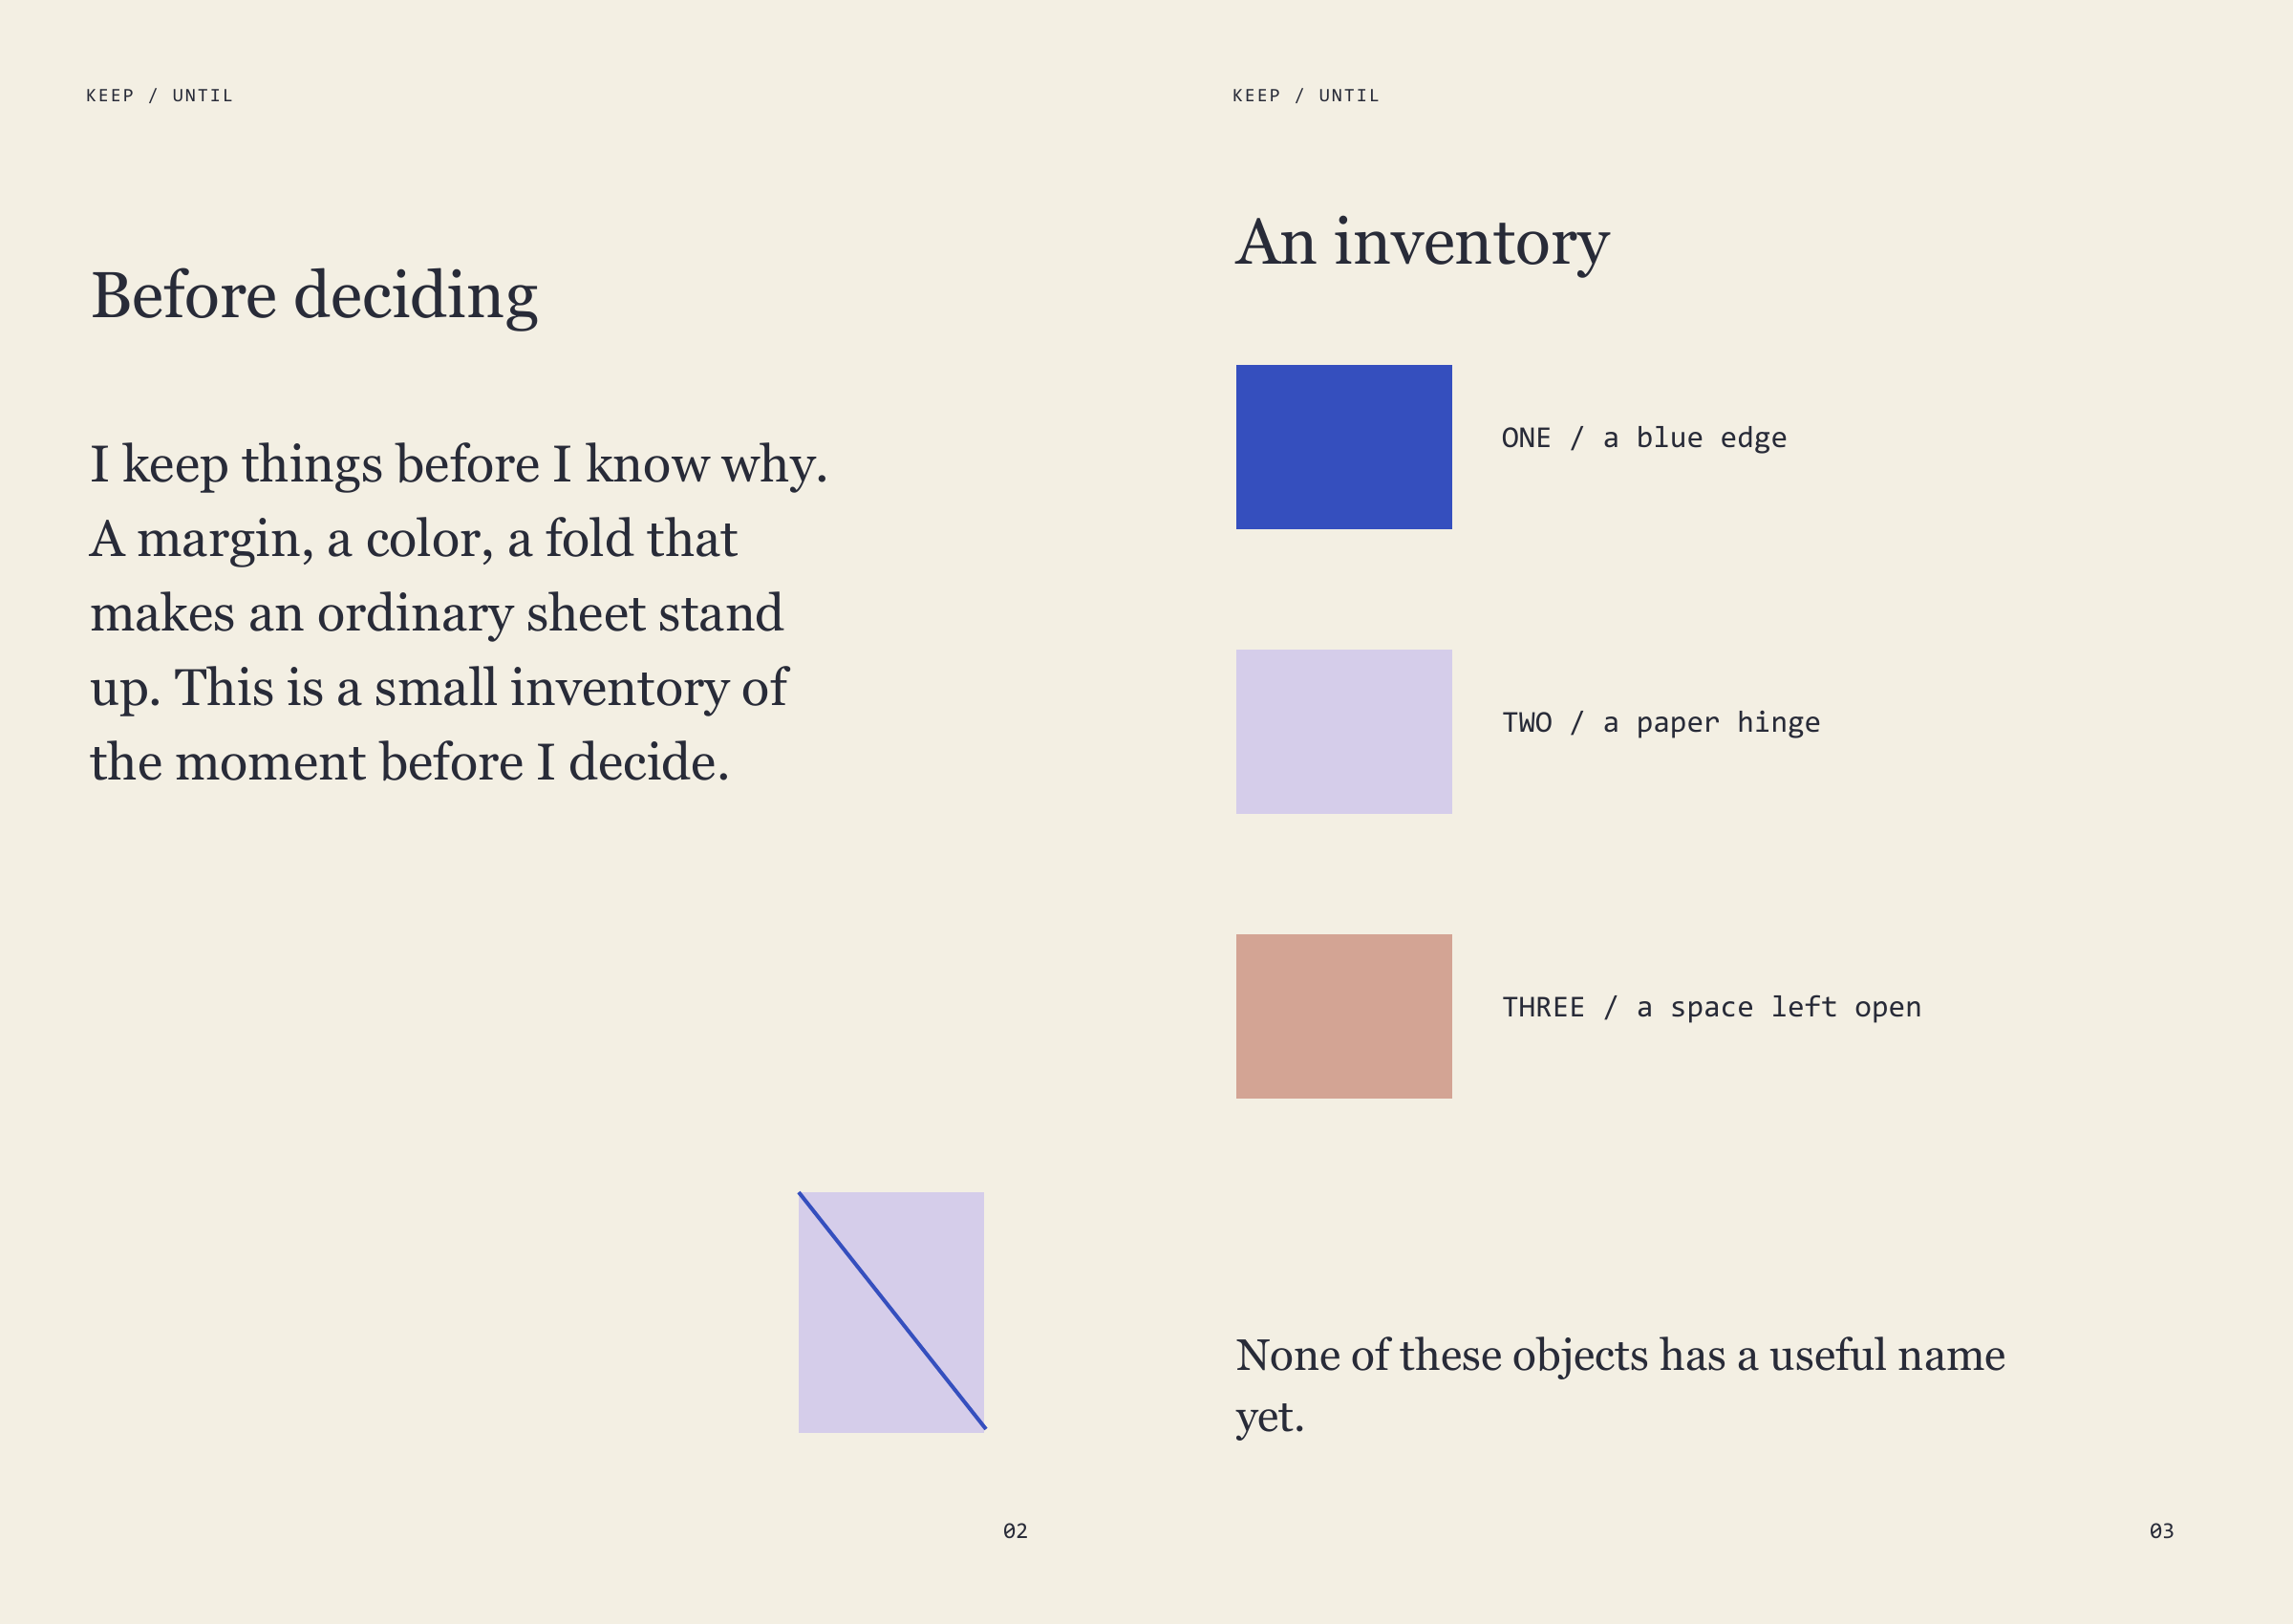This screenshot has width=2293, height=1624.
Task: Click the paragraph starting 'I keep things'
Action: pyautogui.click(x=459, y=613)
